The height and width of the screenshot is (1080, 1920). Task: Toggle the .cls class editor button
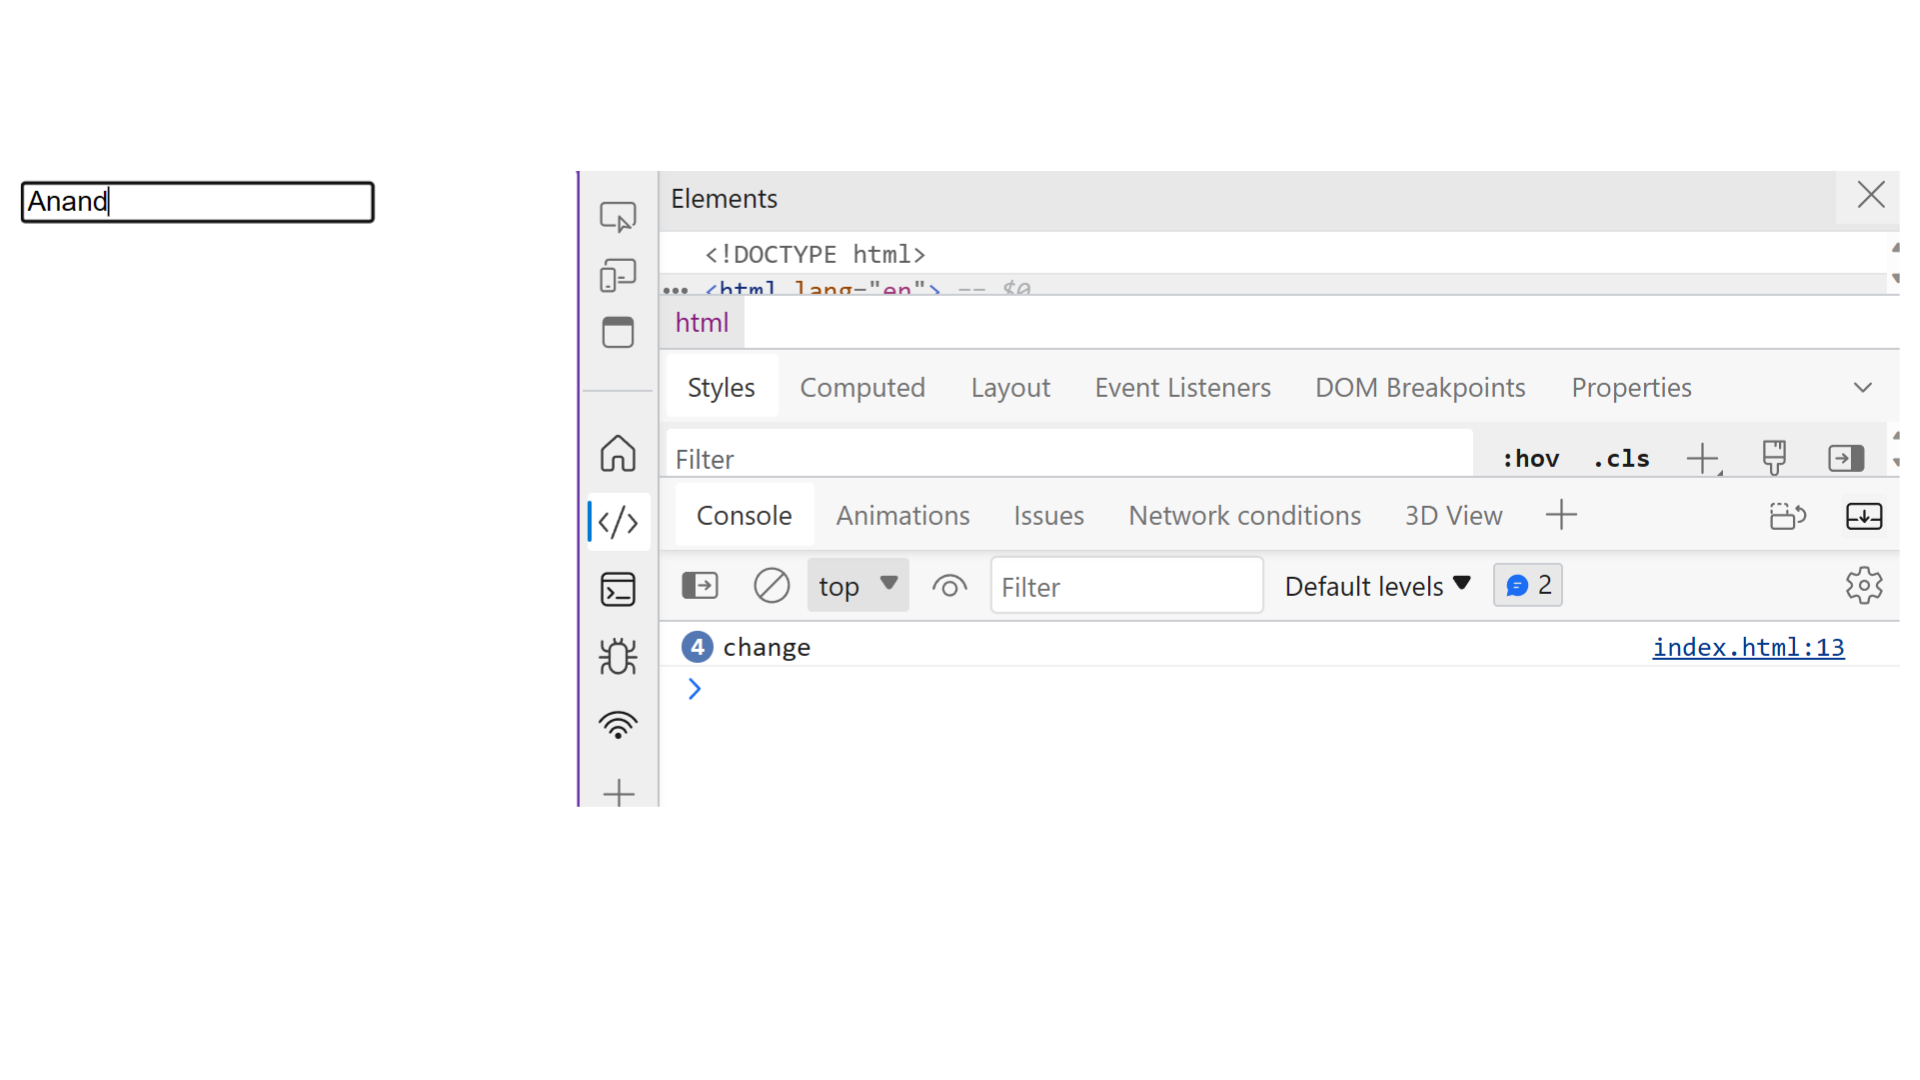(x=1619, y=458)
